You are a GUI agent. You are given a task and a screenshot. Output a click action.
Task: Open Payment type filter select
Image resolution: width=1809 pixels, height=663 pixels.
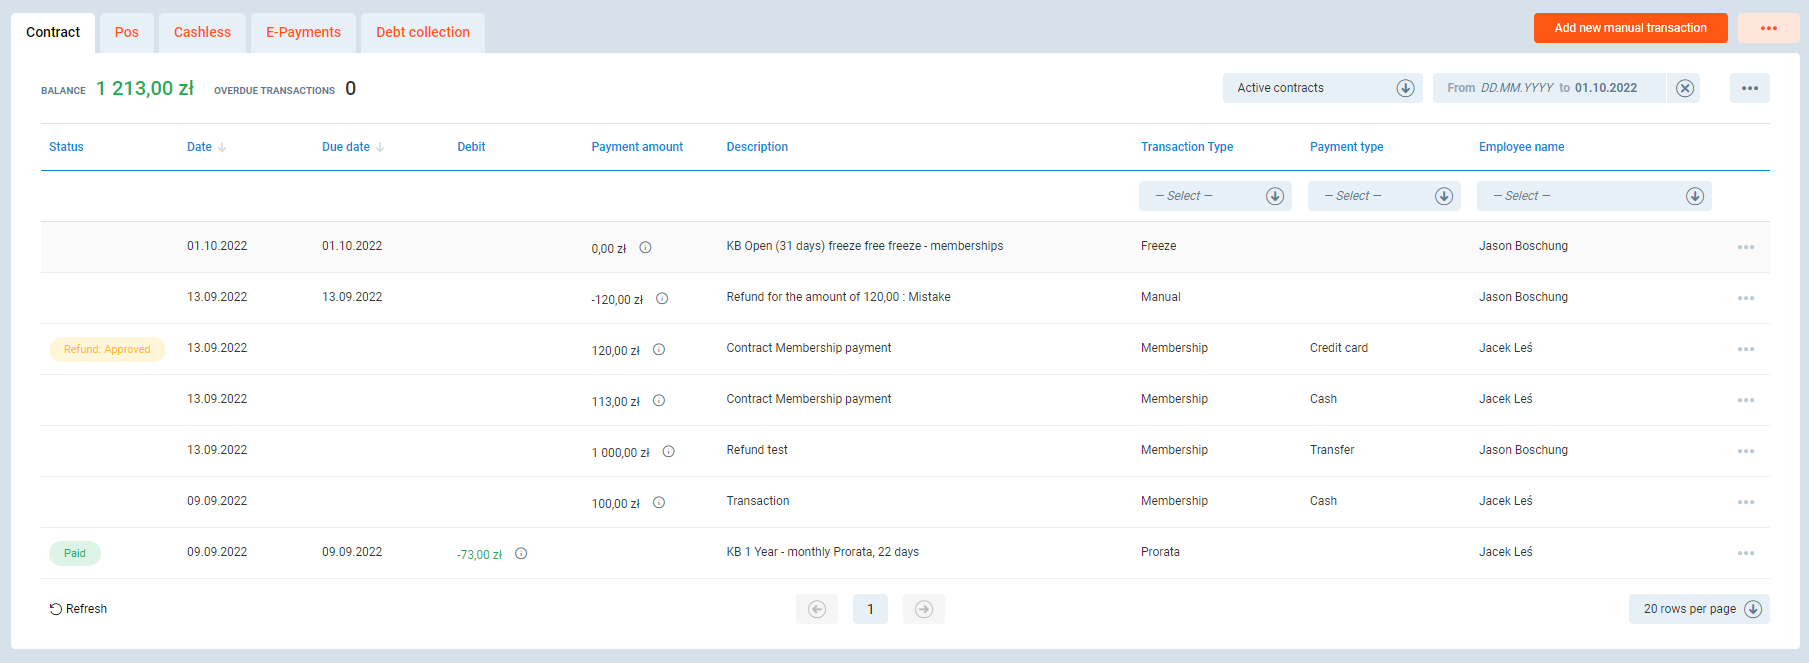click(x=1384, y=196)
